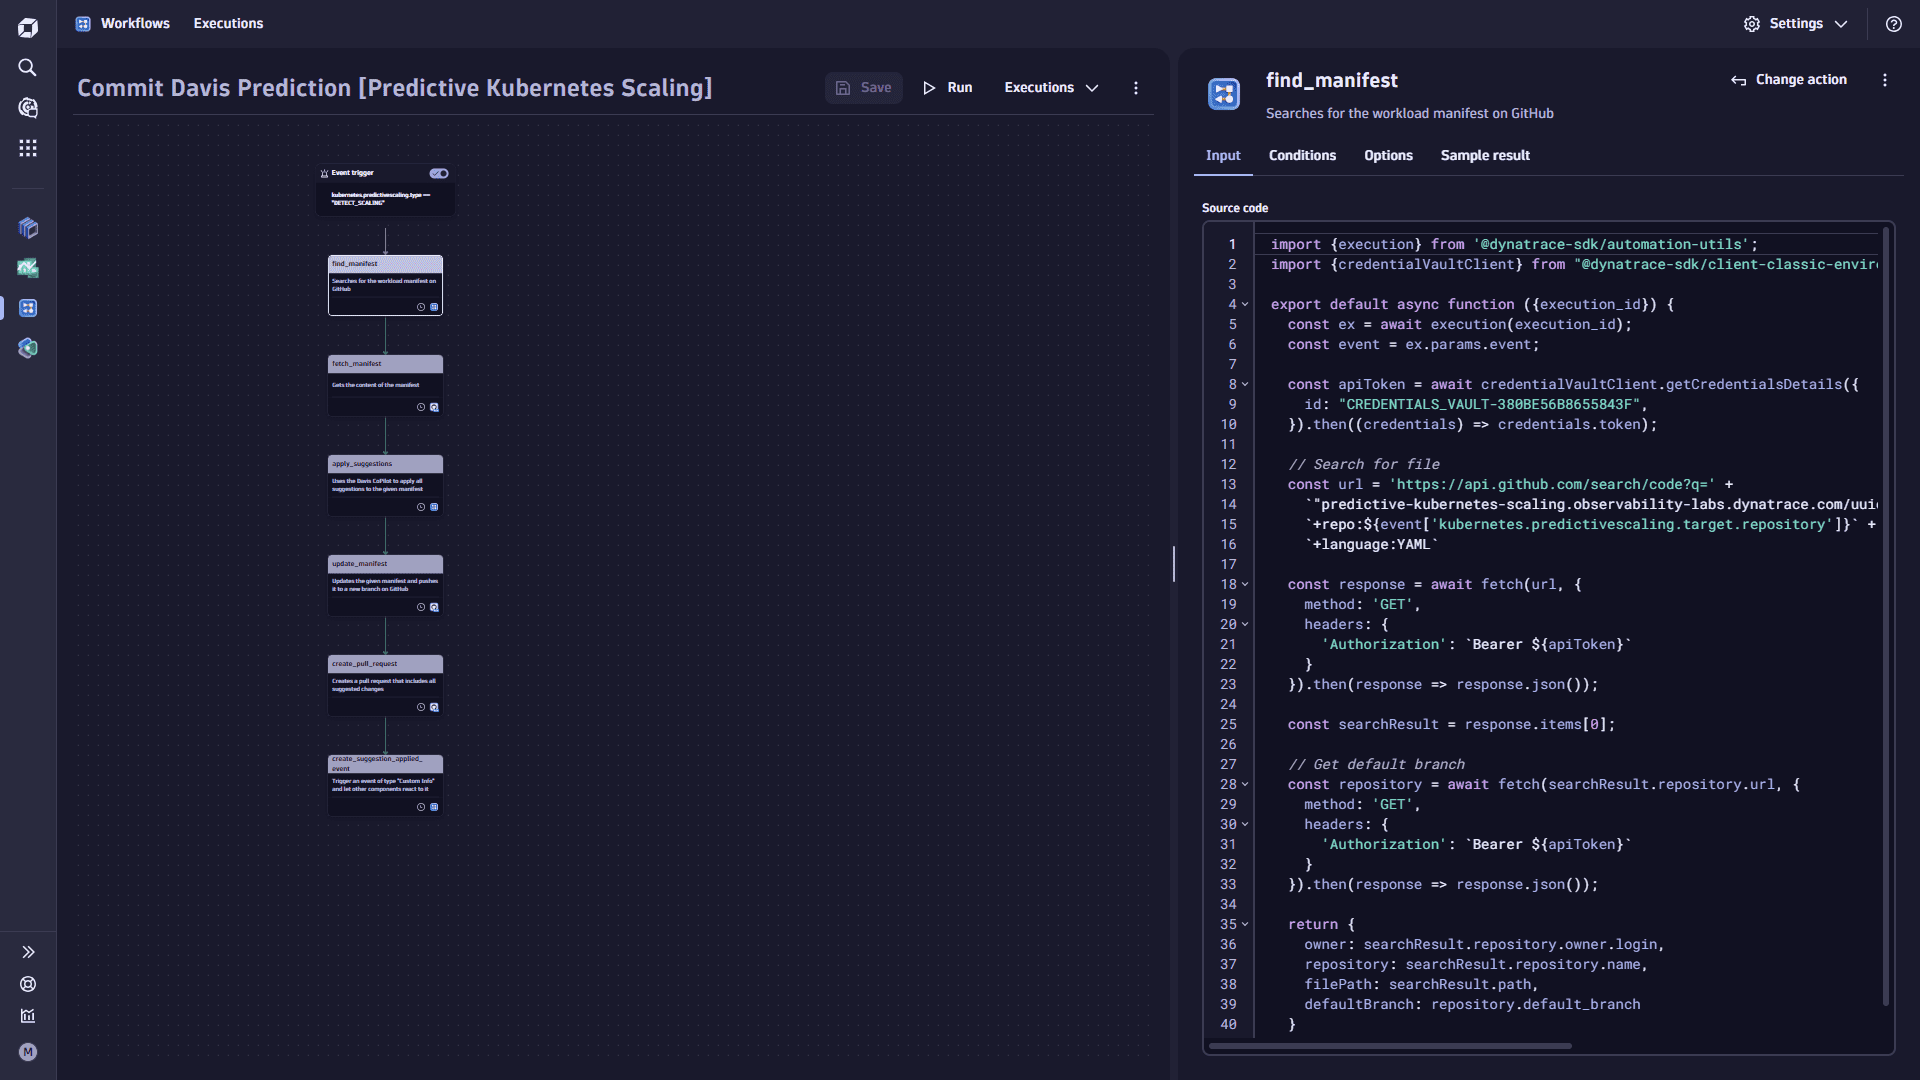Select the Sample result tab

point(1485,156)
